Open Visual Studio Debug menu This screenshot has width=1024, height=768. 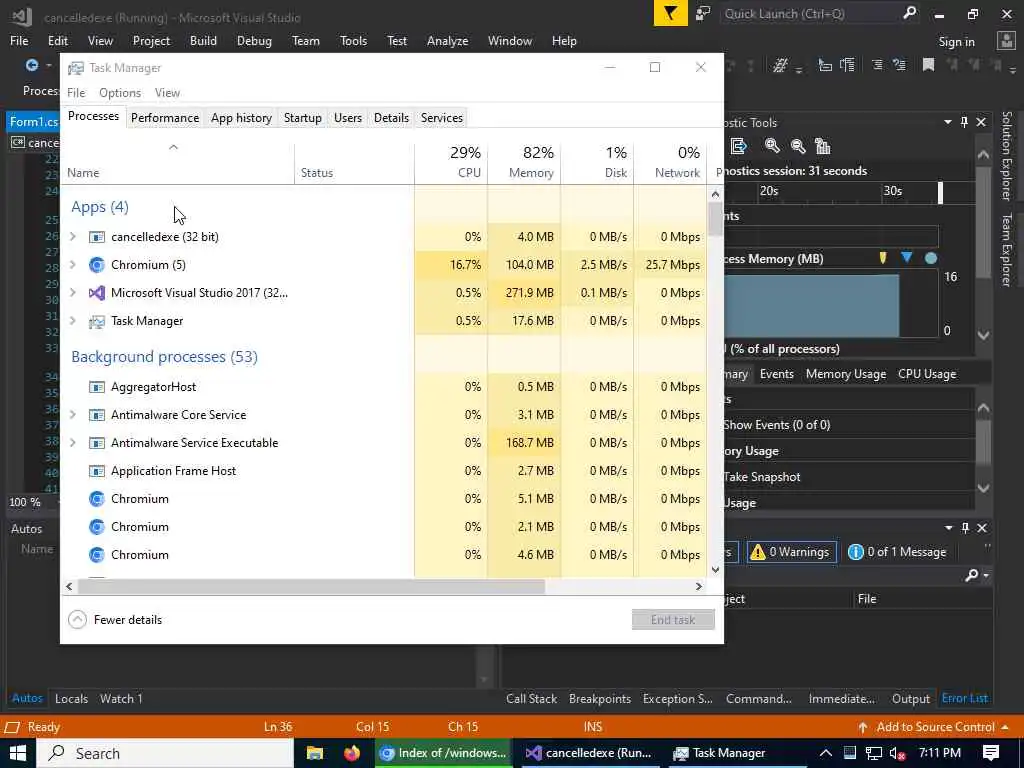[x=254, y=40]
